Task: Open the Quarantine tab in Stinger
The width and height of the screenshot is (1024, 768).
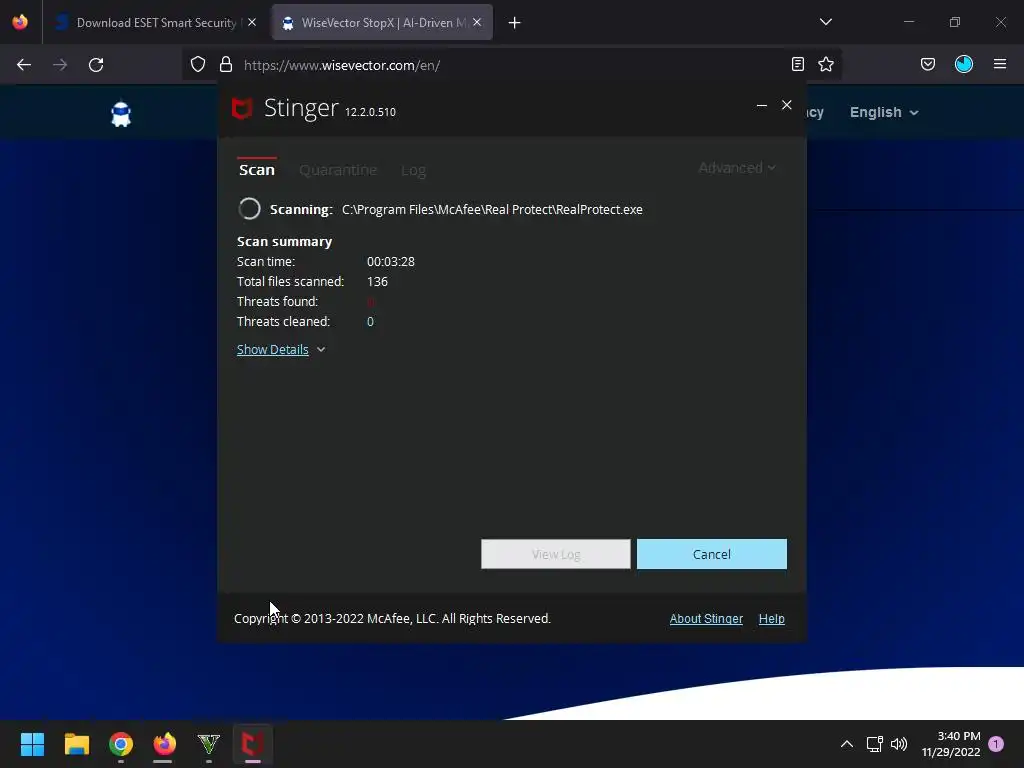Action: coord(338,170)
